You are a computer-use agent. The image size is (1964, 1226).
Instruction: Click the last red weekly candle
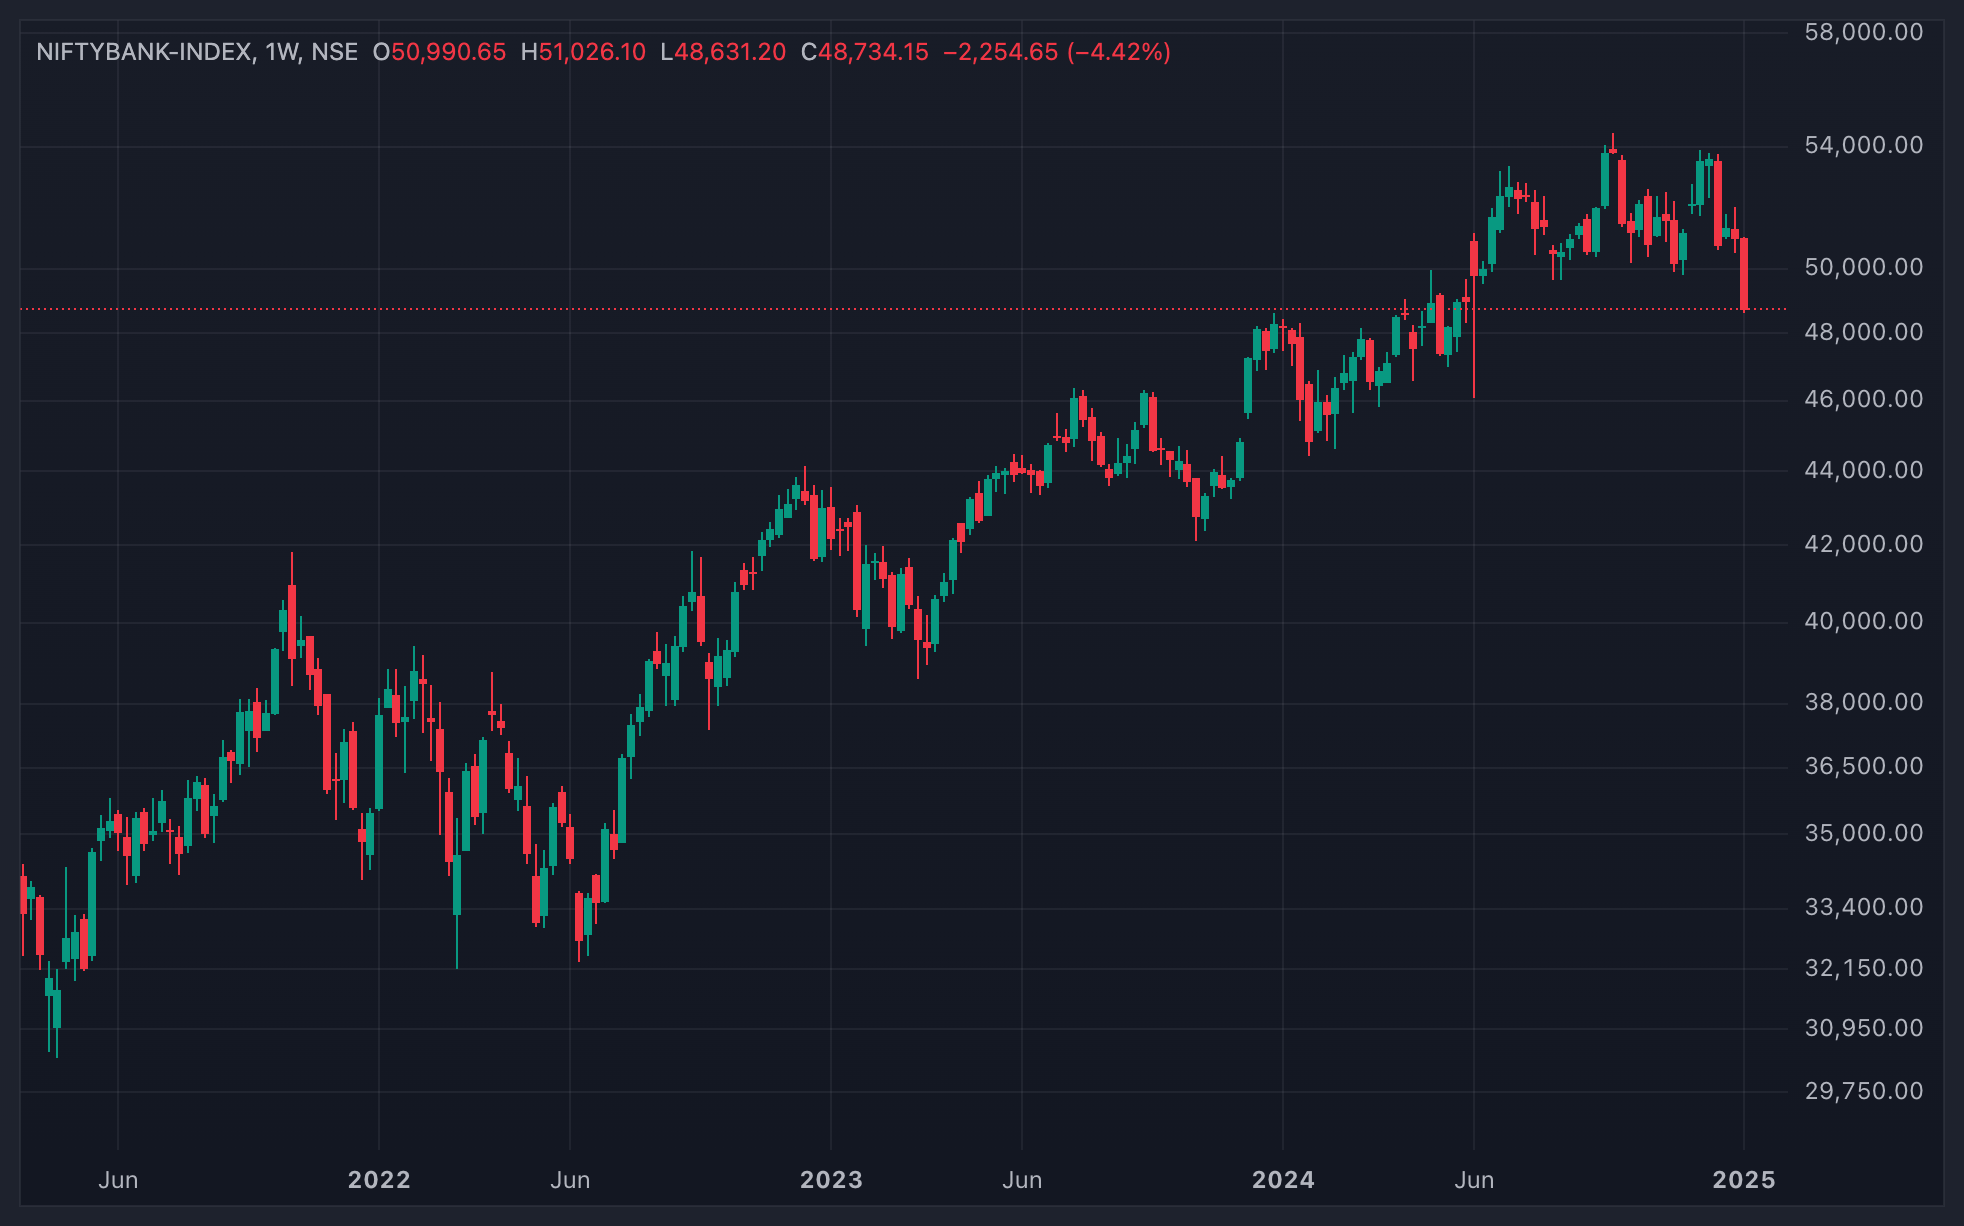pos(1744,274)
